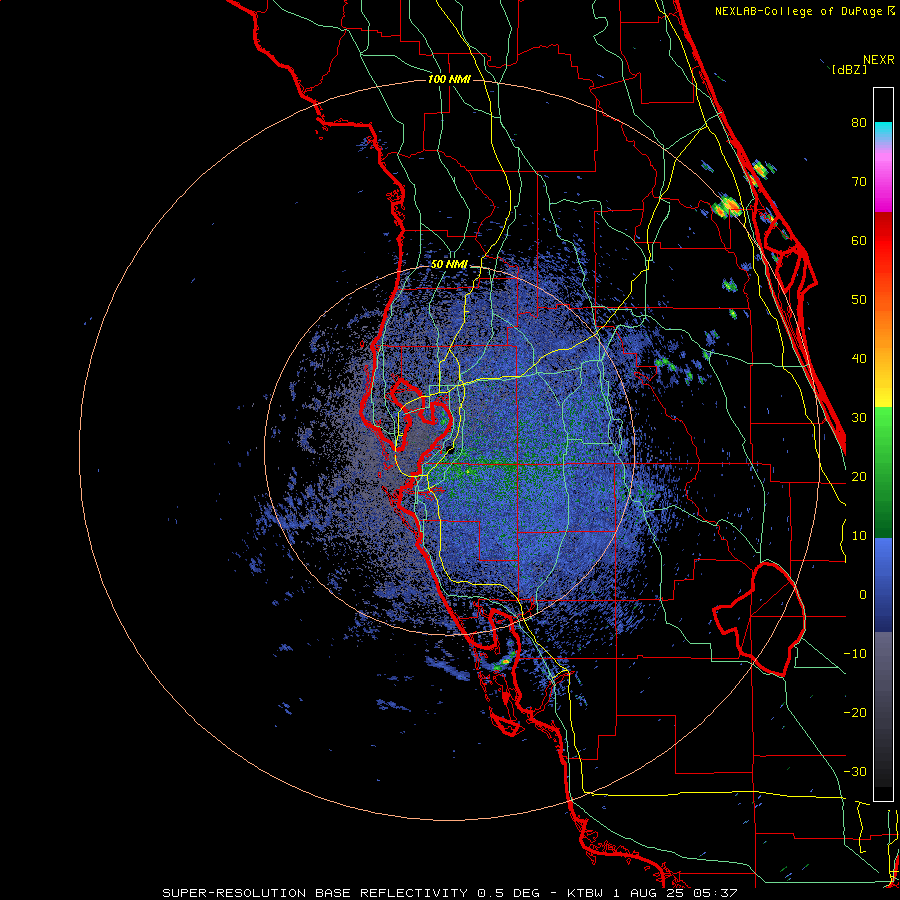
Task: Click the "50 NMI" range ring label
Action: coord(449,265)
